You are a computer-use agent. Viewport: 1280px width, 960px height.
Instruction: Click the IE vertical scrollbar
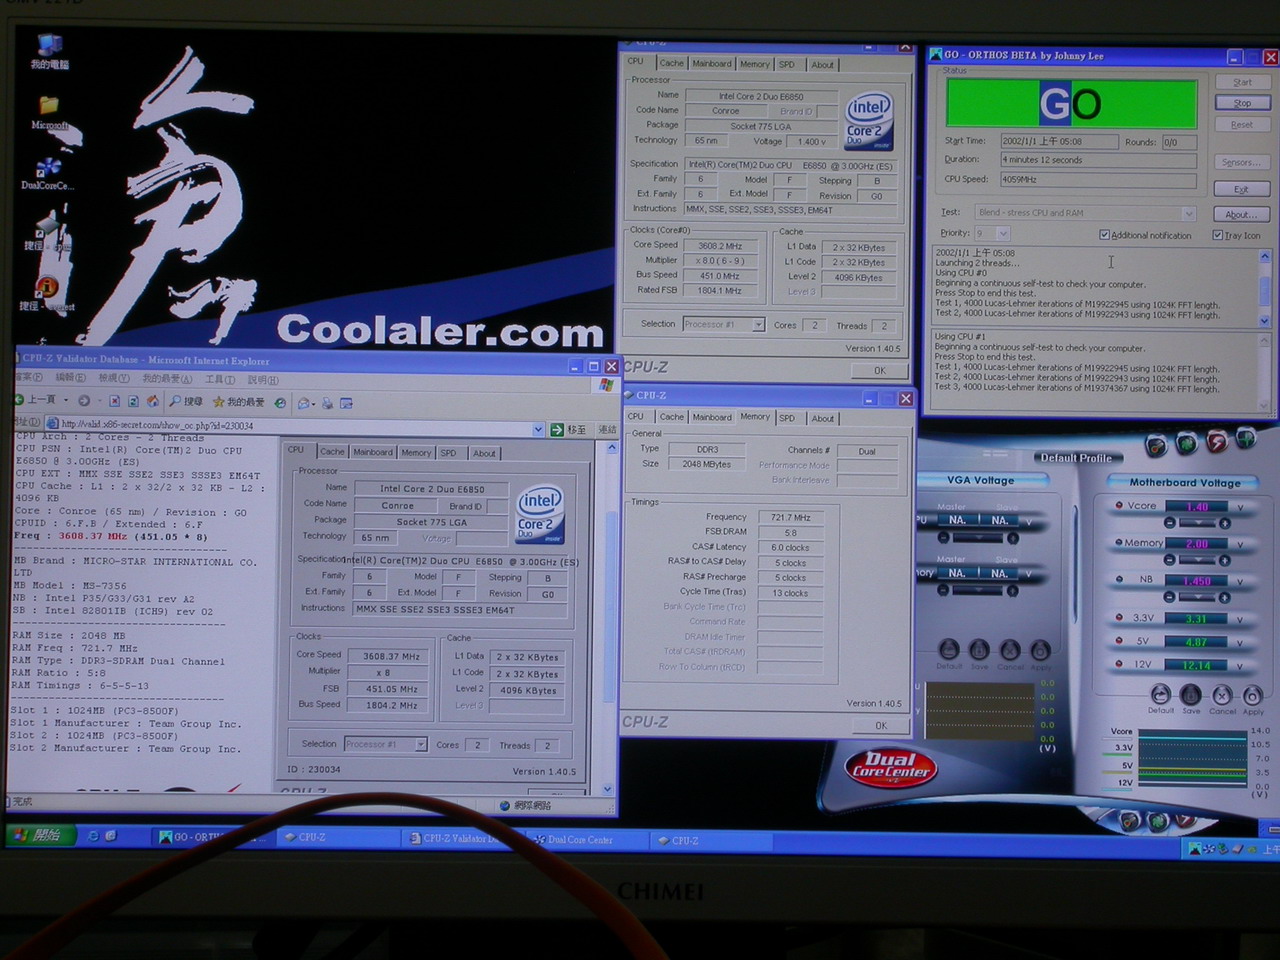[x=611, y=617]
